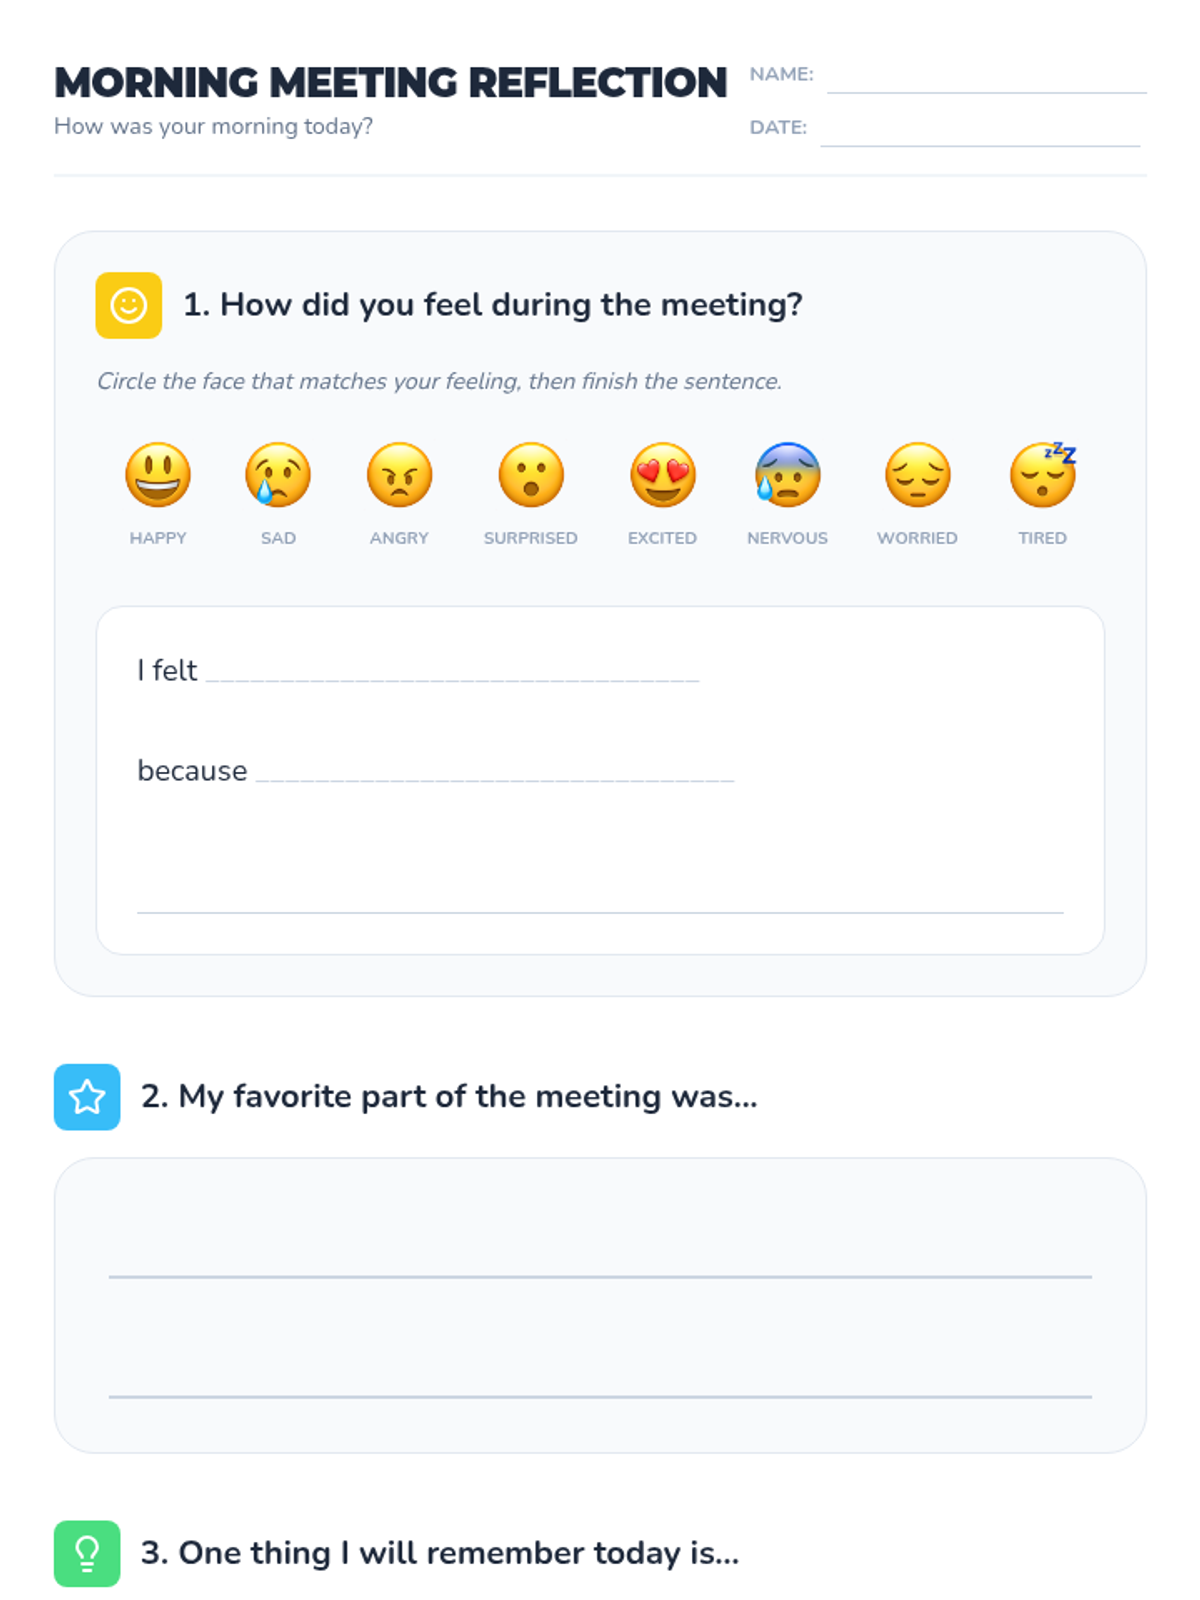This screenshot has width=1200, height=1600.
Task: Pick the Worried face emoji
Action: click(x=917, y=474)
